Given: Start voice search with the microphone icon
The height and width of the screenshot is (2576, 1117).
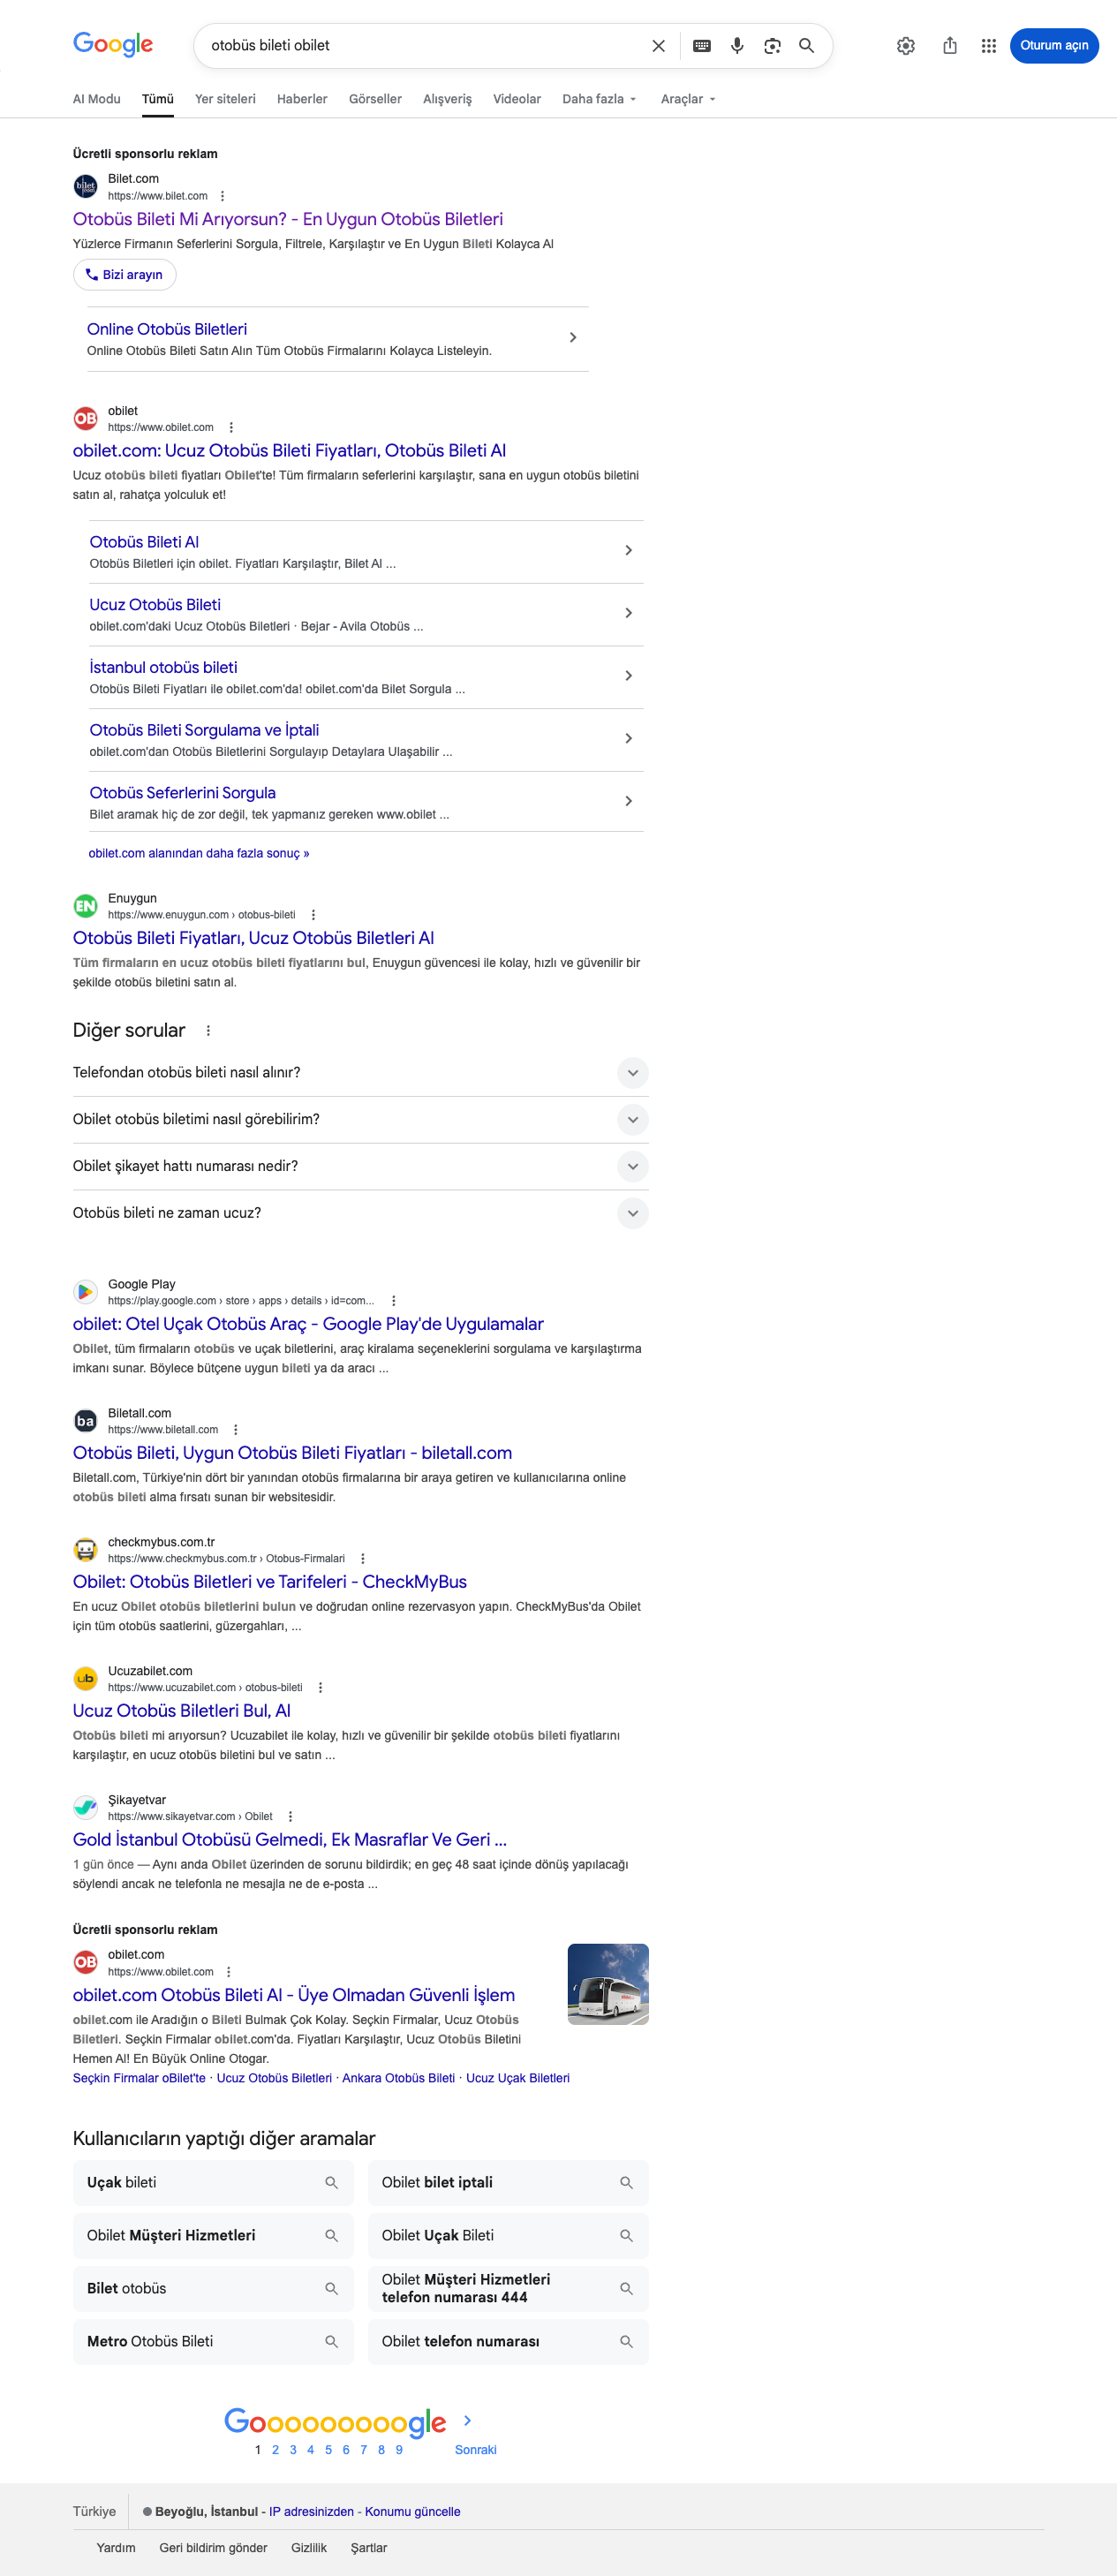Looking at the screenshot, I should point(737,46).
